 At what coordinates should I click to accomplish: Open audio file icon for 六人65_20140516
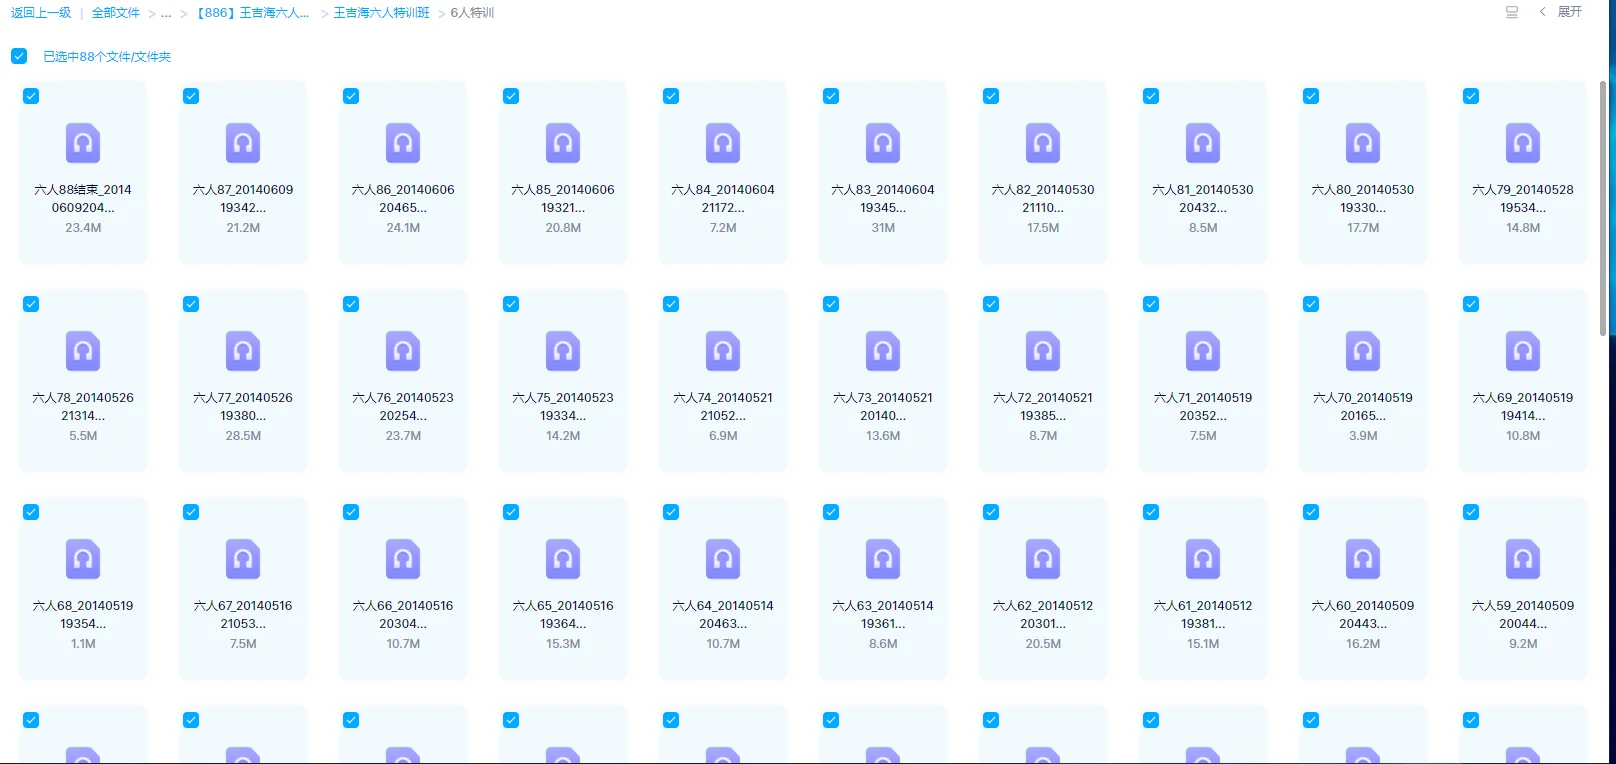point(563,559)
